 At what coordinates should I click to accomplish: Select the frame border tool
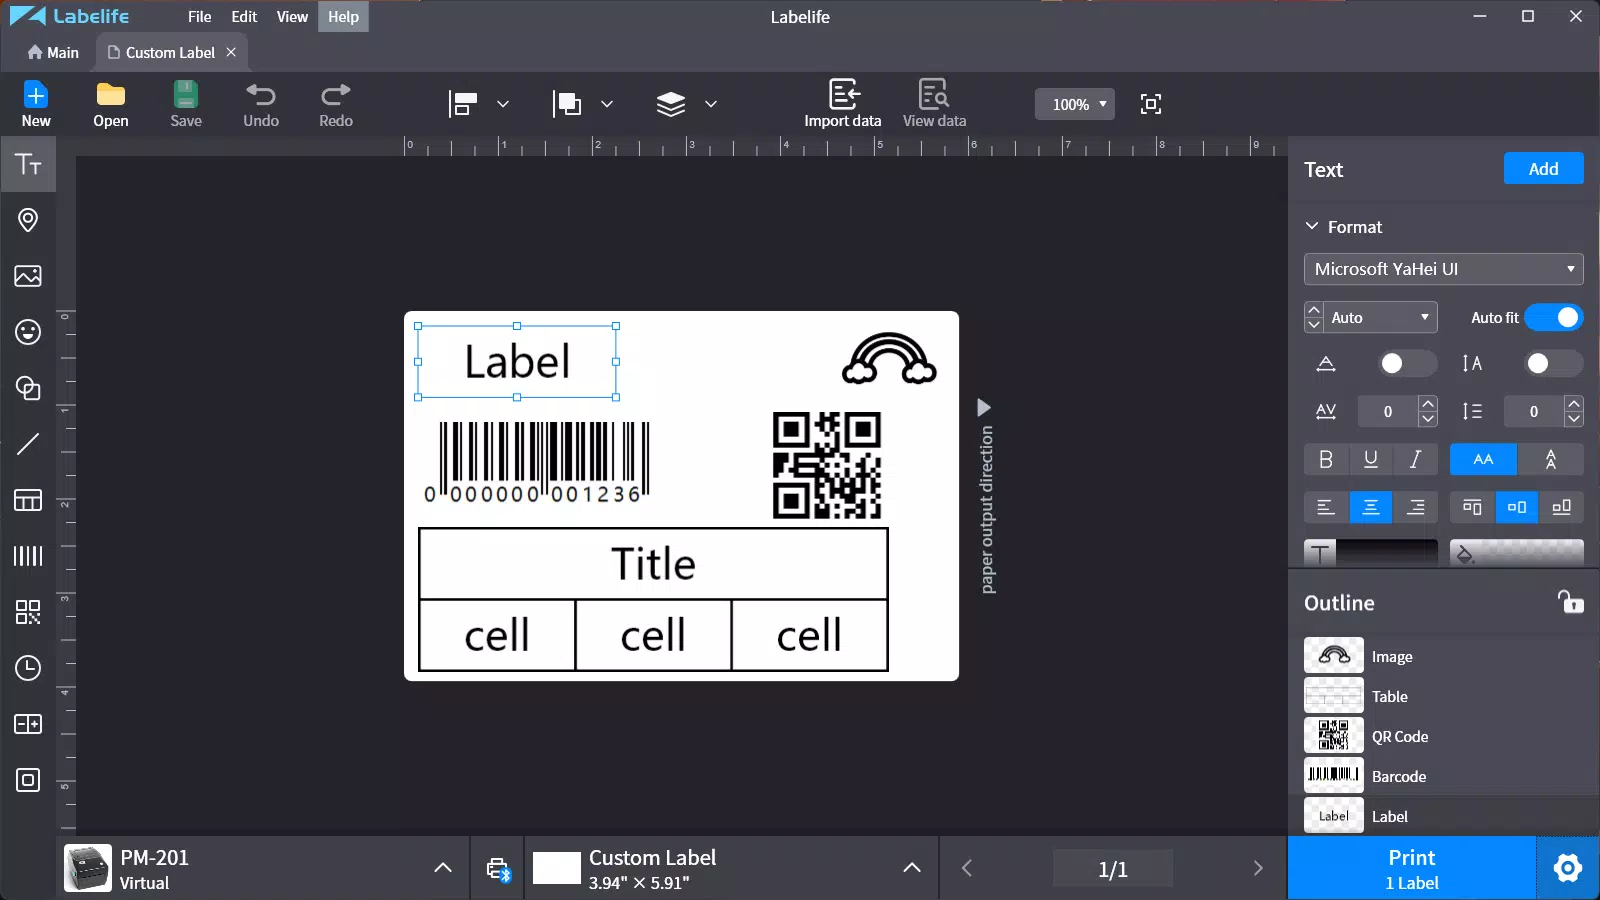tap(28, 780)
